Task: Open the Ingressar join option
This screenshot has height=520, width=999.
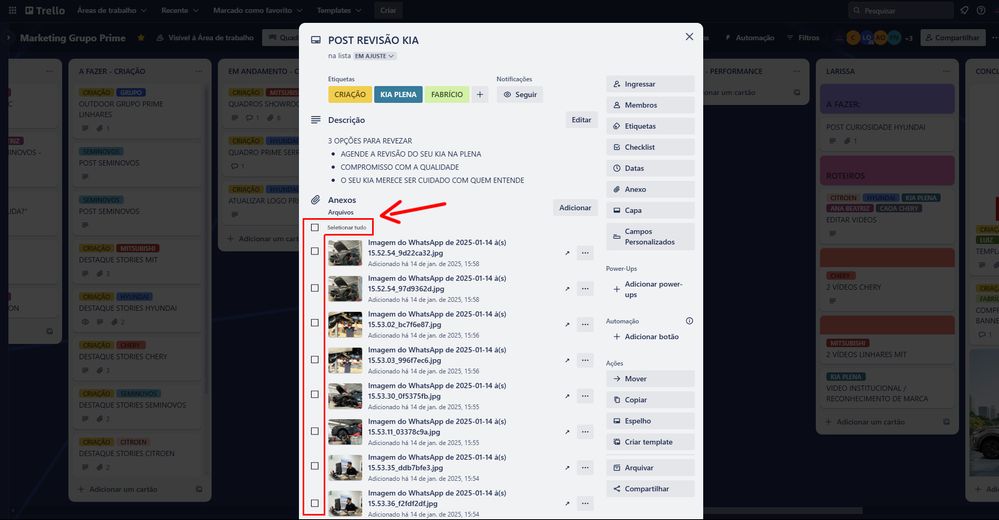Action: pyautogui.click(x=650, y=84)
